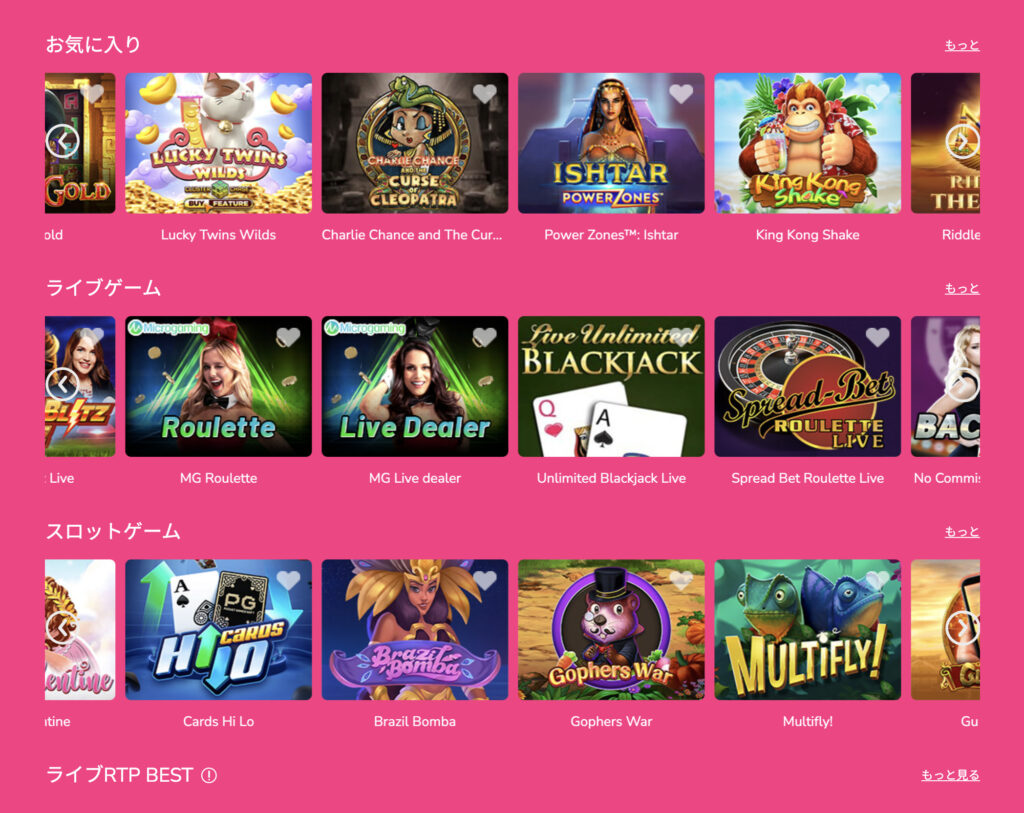Open もっと見る link for ライブRTP BEST

[950, 774]
